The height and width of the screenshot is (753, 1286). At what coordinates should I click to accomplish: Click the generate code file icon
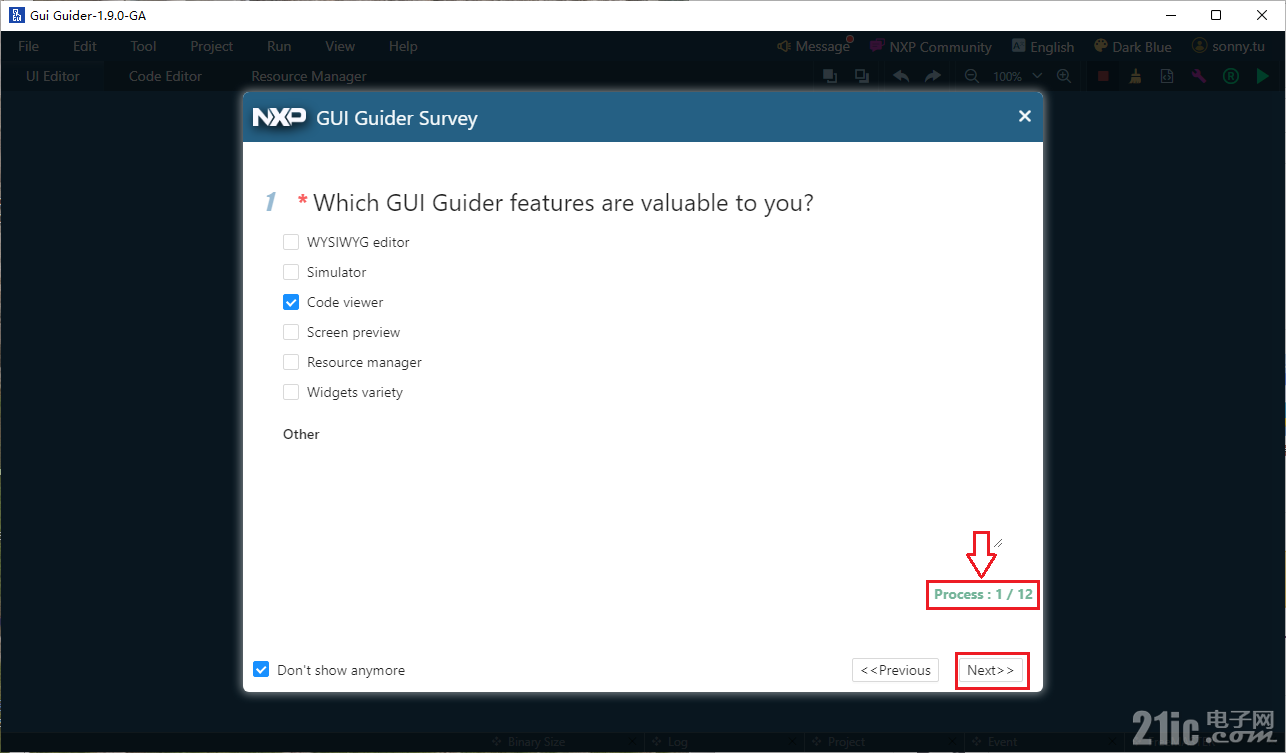1167,76
